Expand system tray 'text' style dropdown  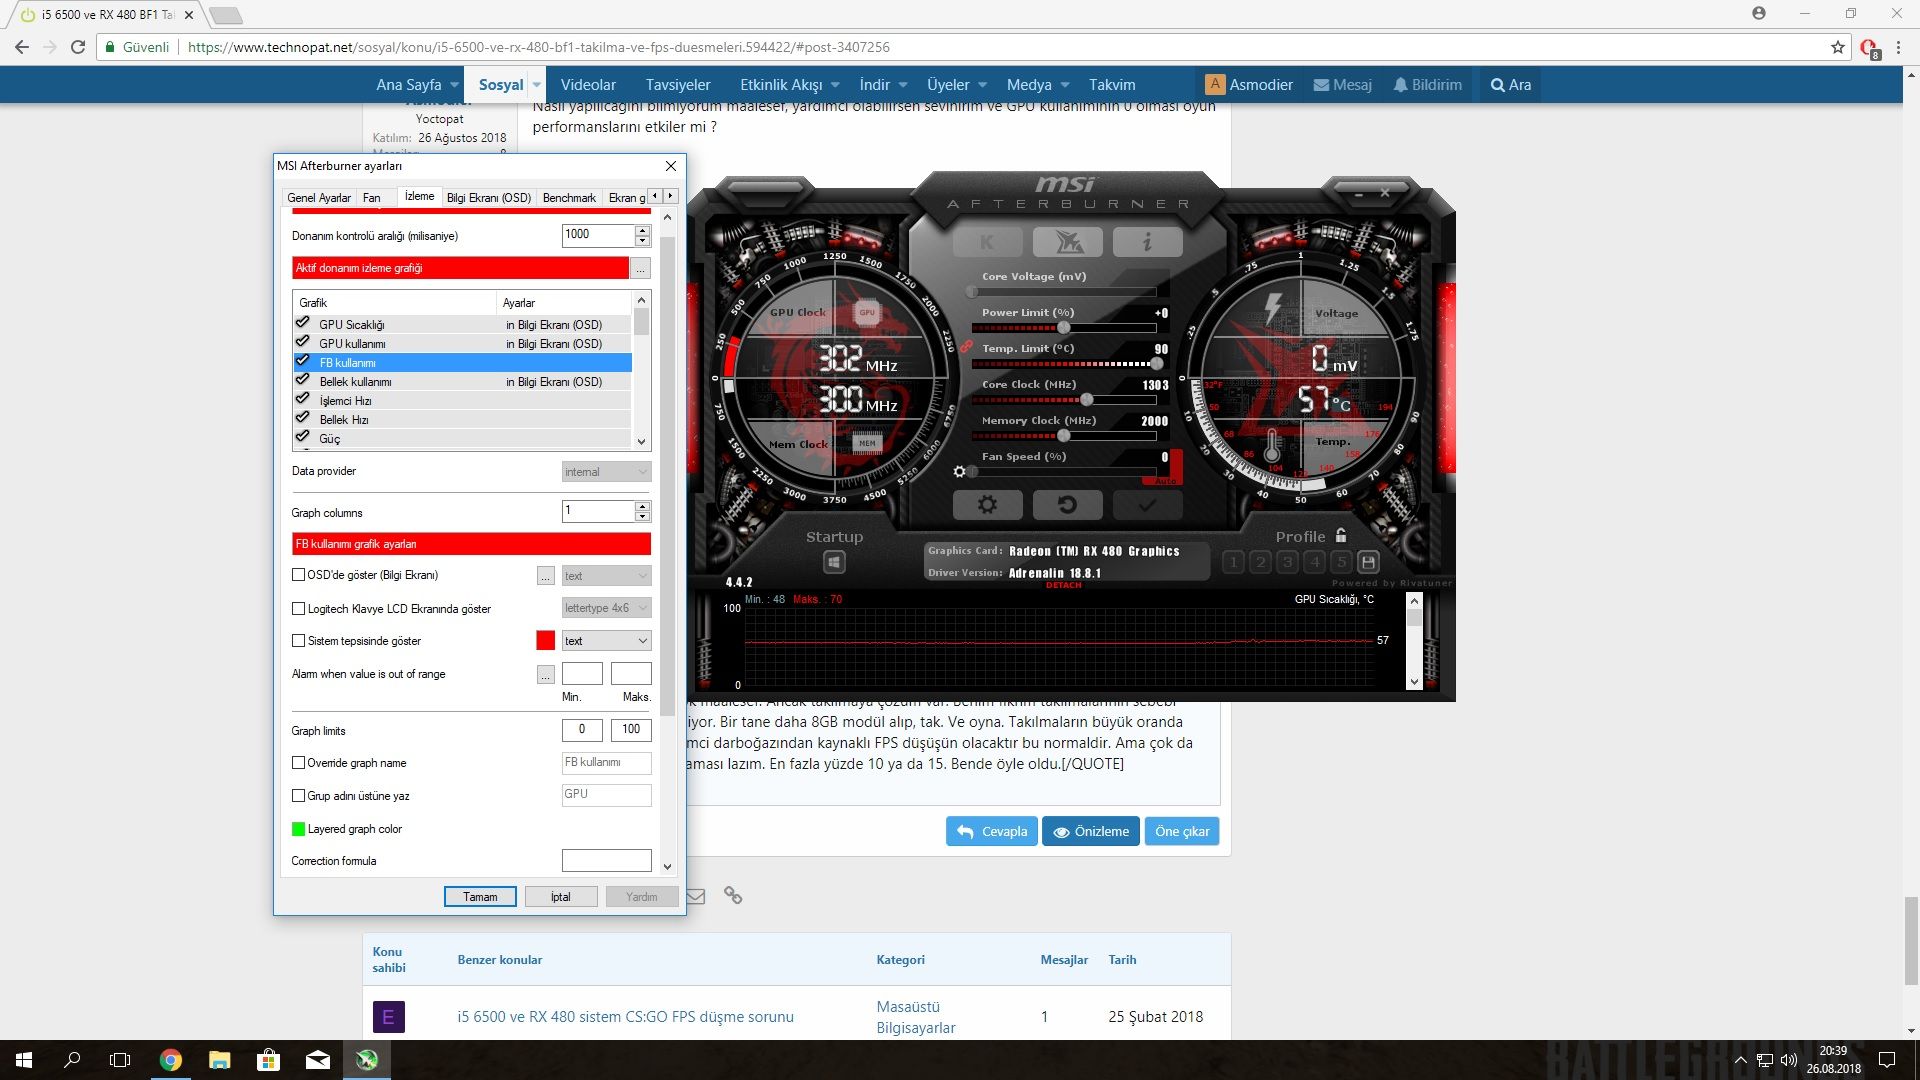(606, 641)
